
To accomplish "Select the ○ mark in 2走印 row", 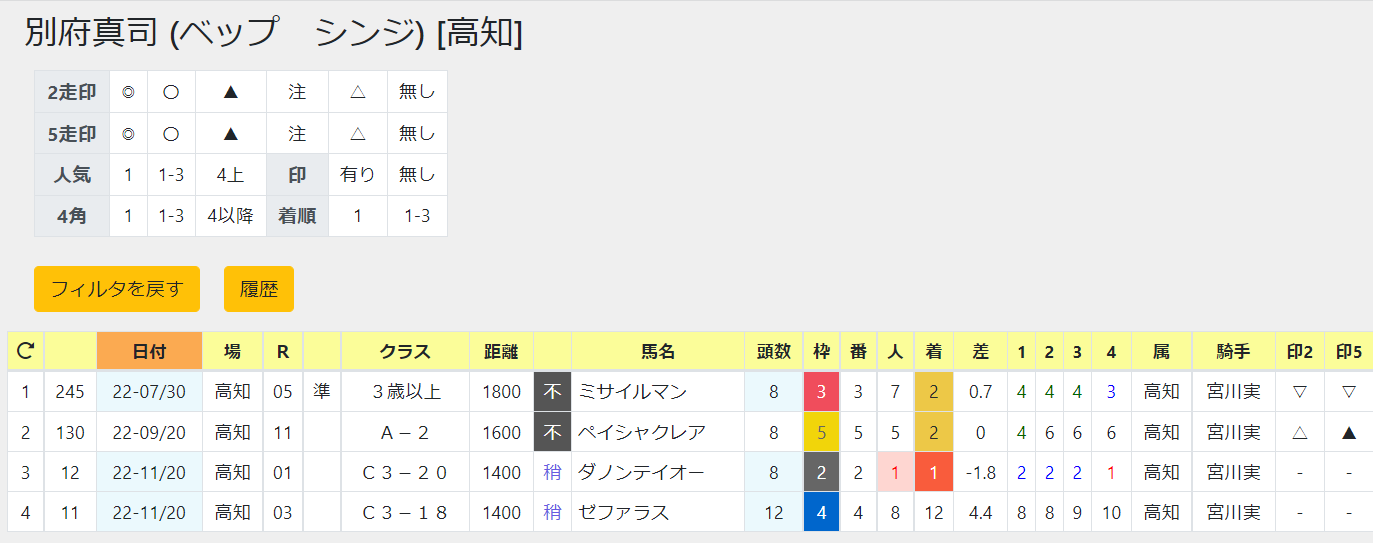I will 171,92.
